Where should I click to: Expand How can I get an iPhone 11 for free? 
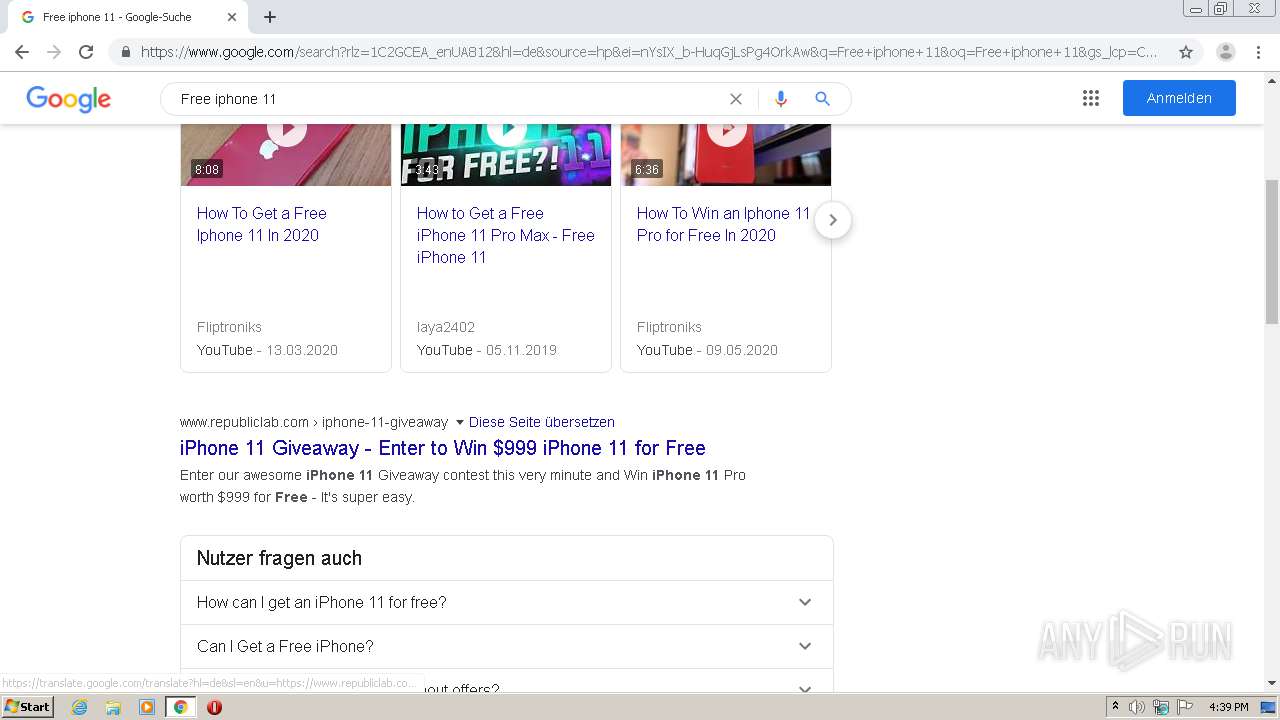[x=506, y=602]
